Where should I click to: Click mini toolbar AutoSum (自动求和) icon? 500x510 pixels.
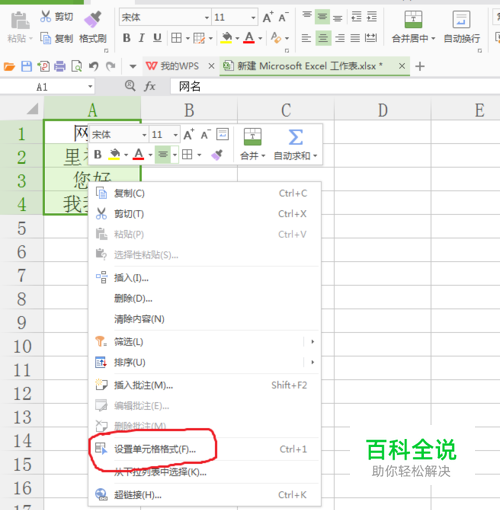(295, 137)
